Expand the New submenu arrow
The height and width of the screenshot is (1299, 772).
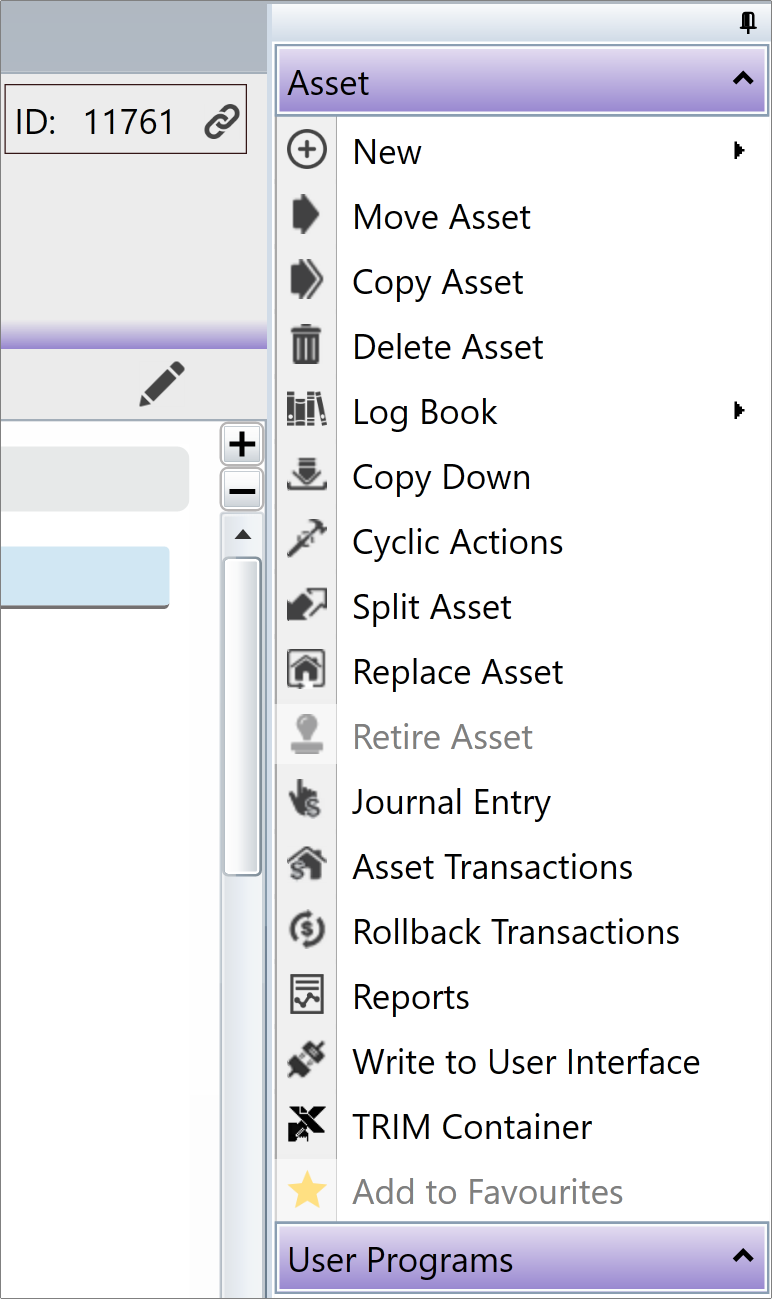(x=739, y=151)
